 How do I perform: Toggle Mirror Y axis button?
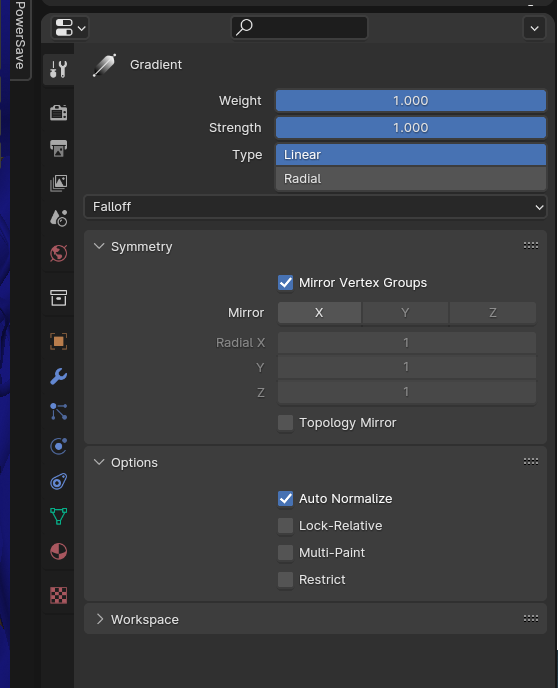[405, 313]
